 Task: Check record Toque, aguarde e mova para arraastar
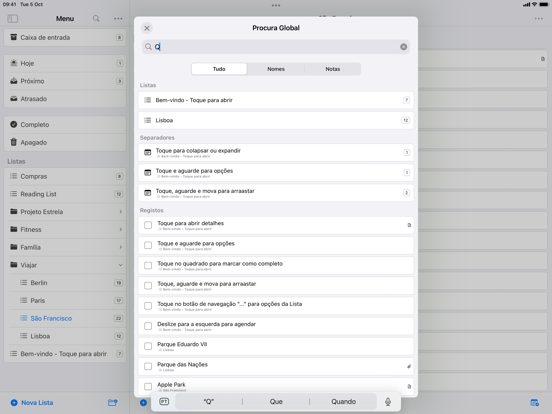148,286
